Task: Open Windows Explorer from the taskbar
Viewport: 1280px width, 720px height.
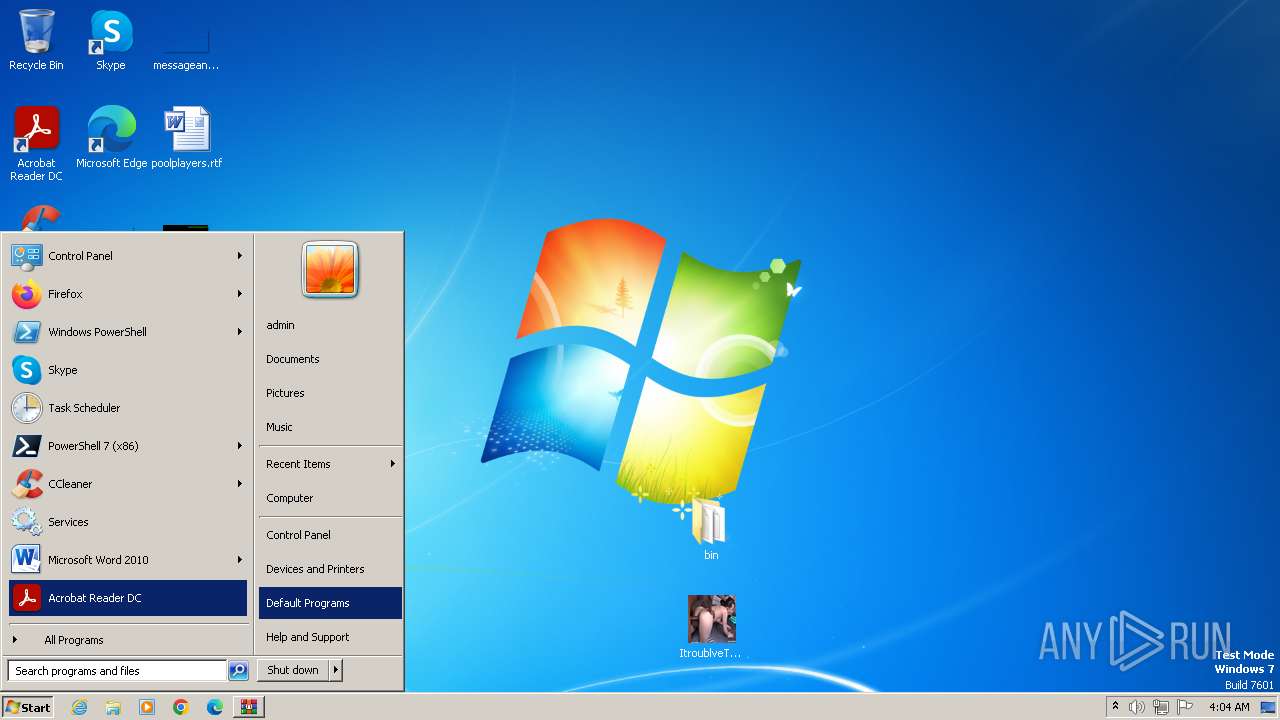Action: coord(113,707)
